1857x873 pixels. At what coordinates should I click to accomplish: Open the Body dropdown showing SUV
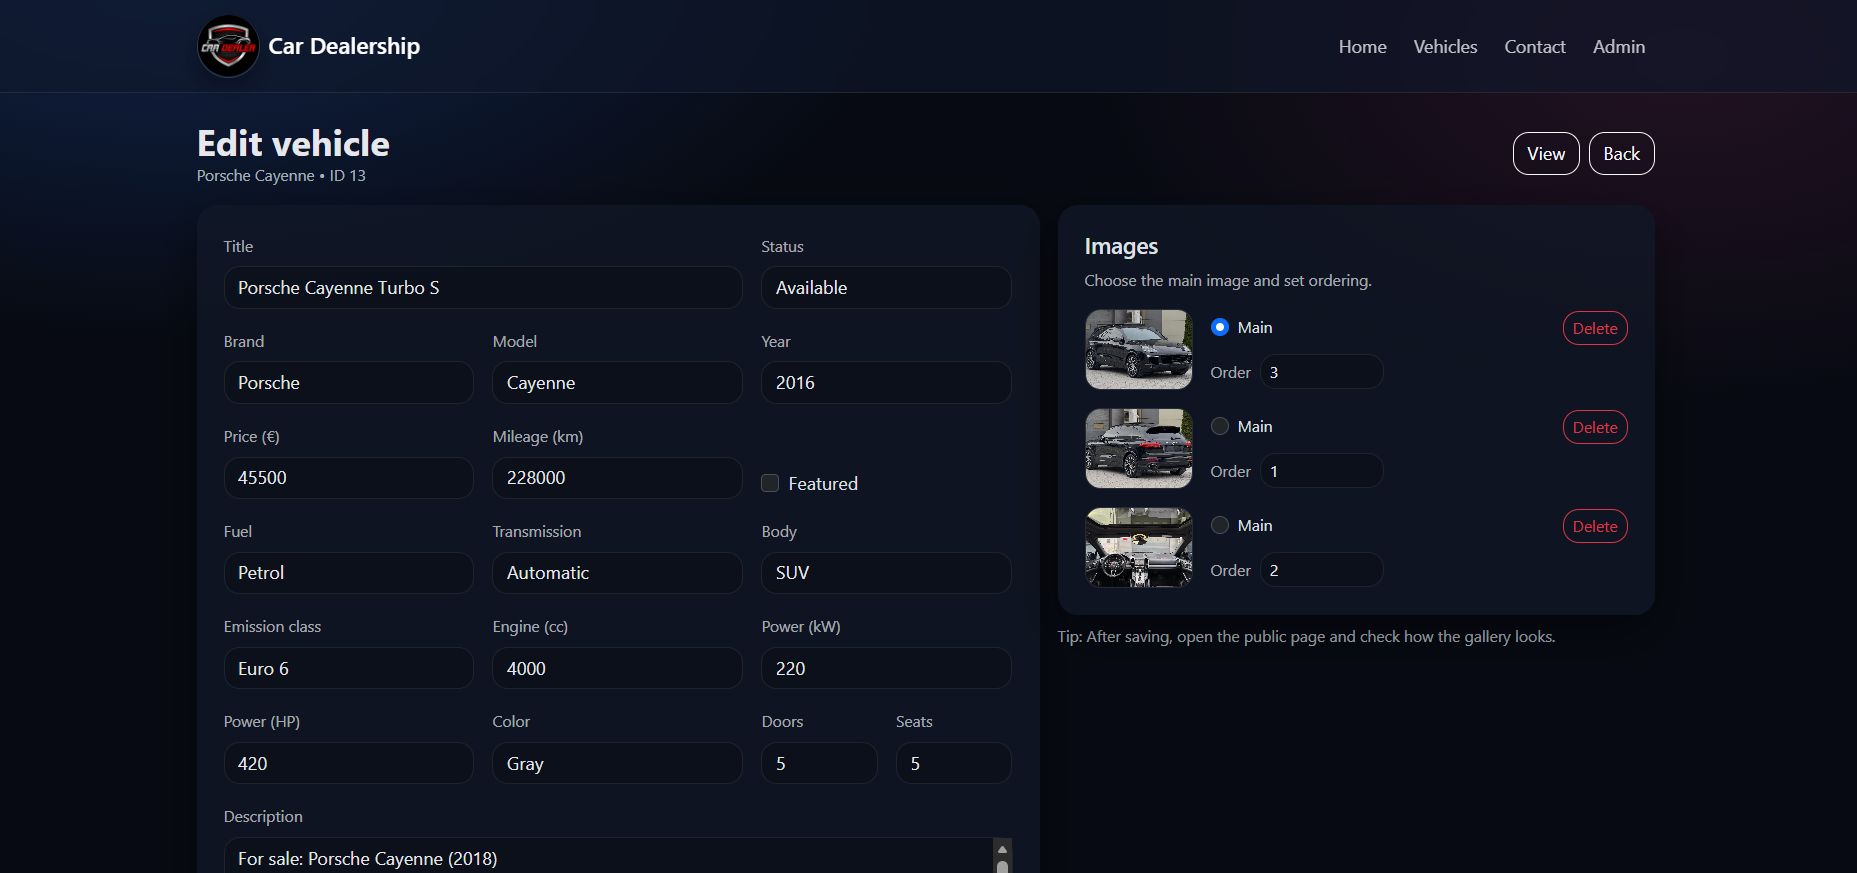(886, 573)
